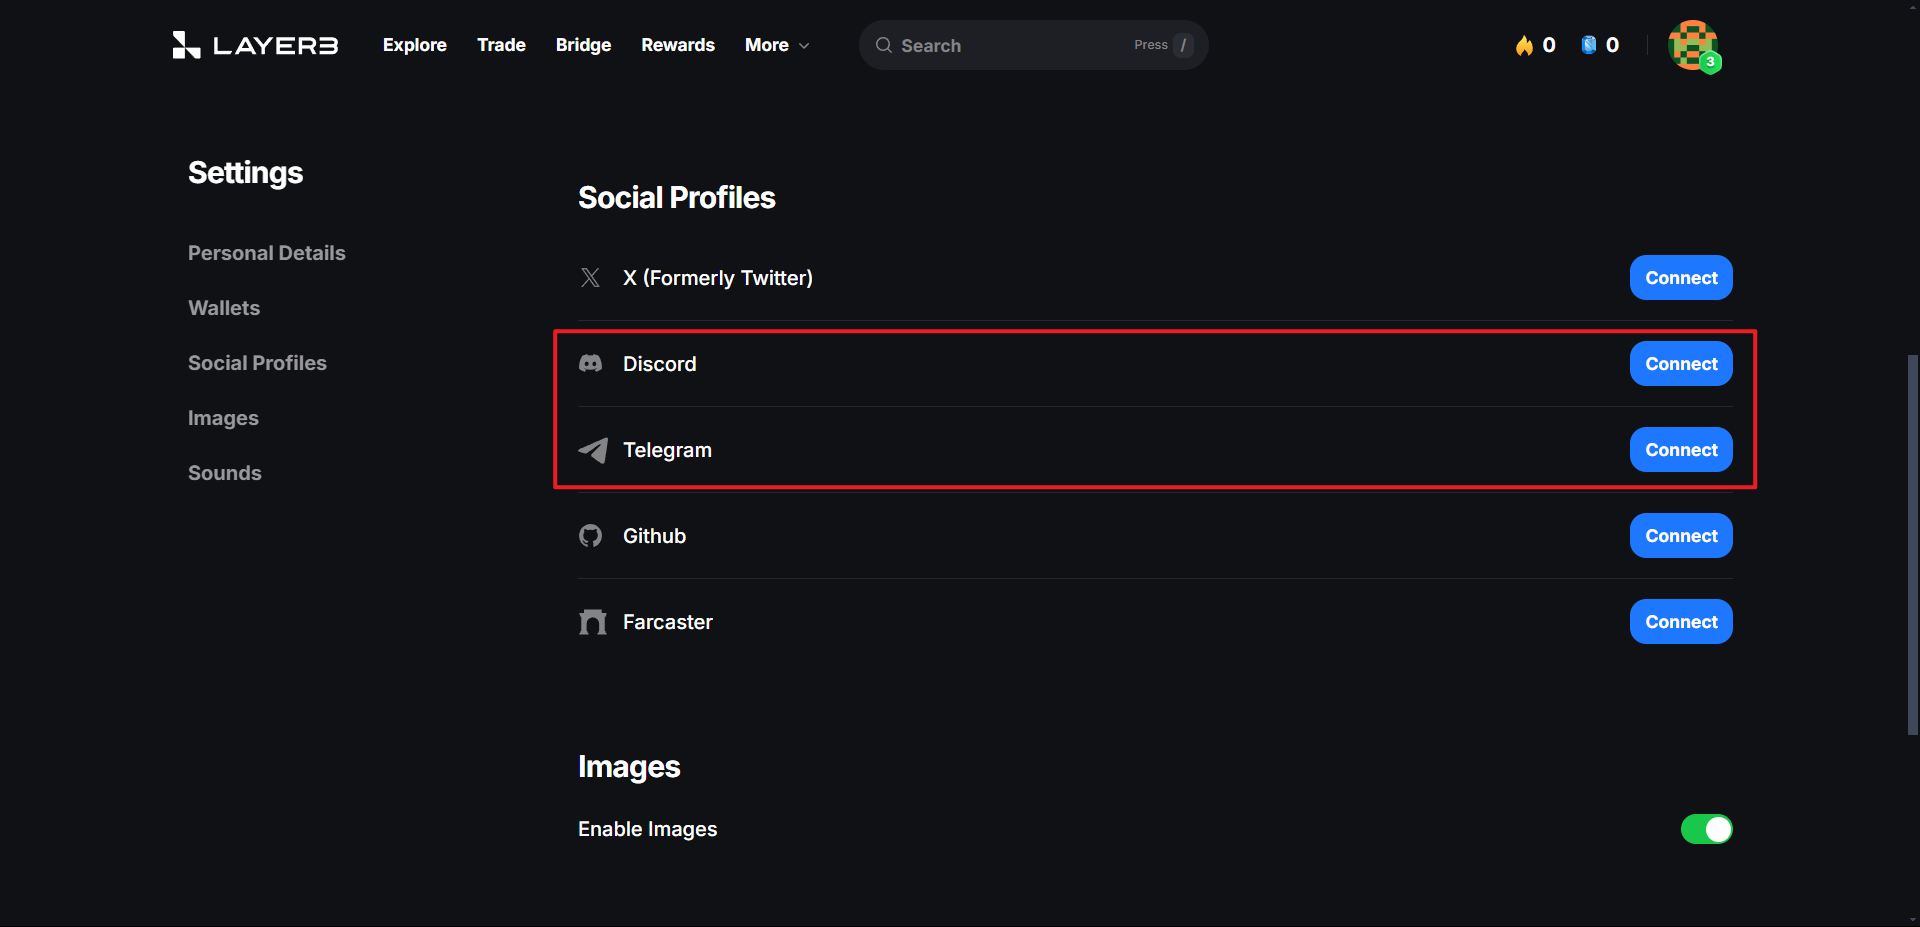This screenshot has height=927, width=1920.
Task: Click the notification badge on avatar
Action: point(1711,62)
